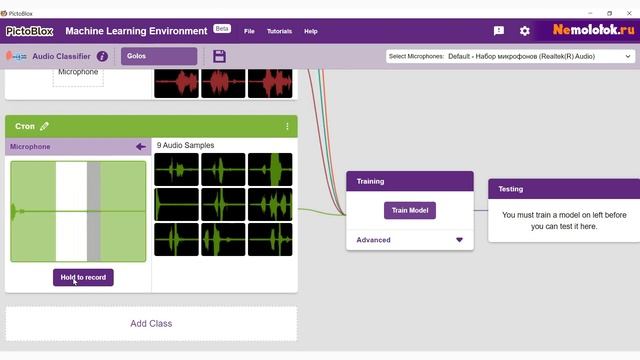Screen dimensions: 640x360
Task: Select last green sample in bottom row
Action: click(x=270, y=240)
